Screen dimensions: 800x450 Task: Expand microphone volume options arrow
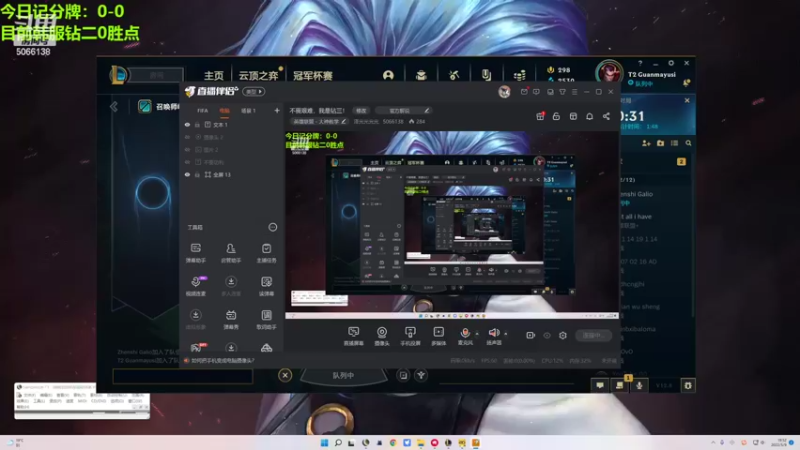point(477,334)
